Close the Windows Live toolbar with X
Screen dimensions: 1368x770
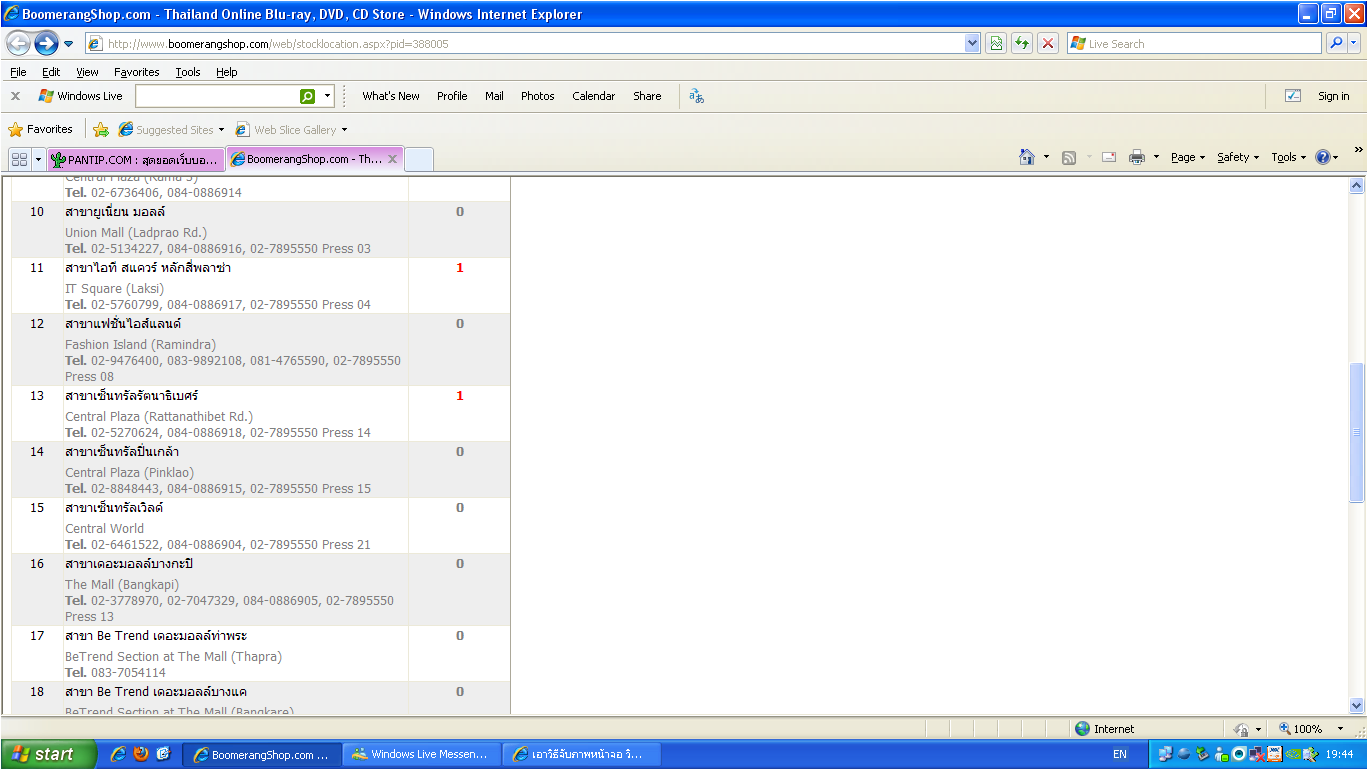tap(15, 96)
